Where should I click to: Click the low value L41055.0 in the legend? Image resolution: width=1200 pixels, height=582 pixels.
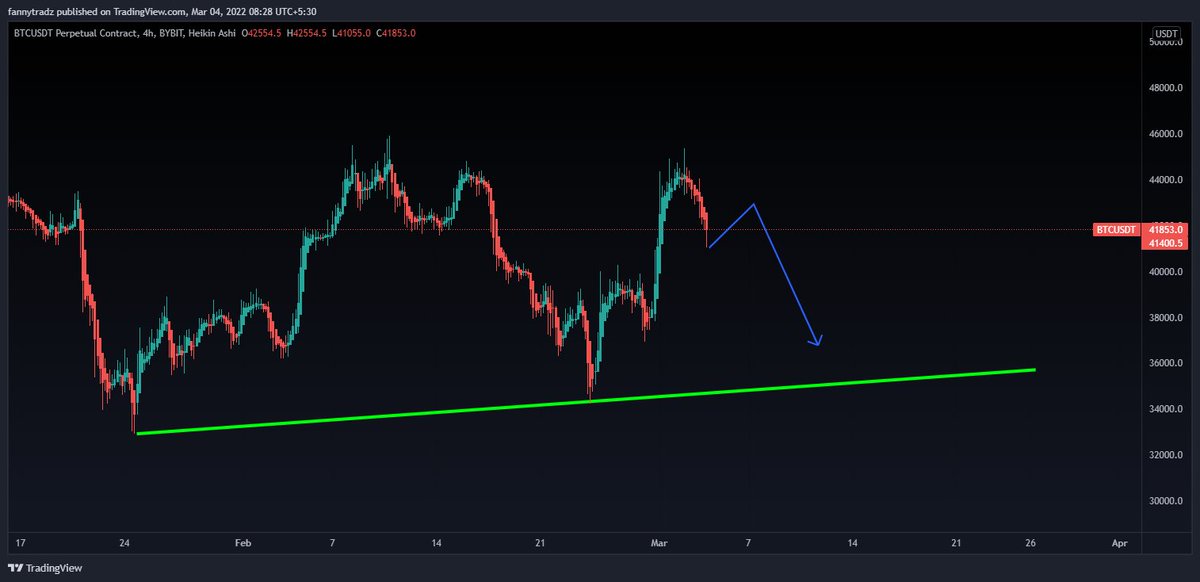(x=351, y=33)
